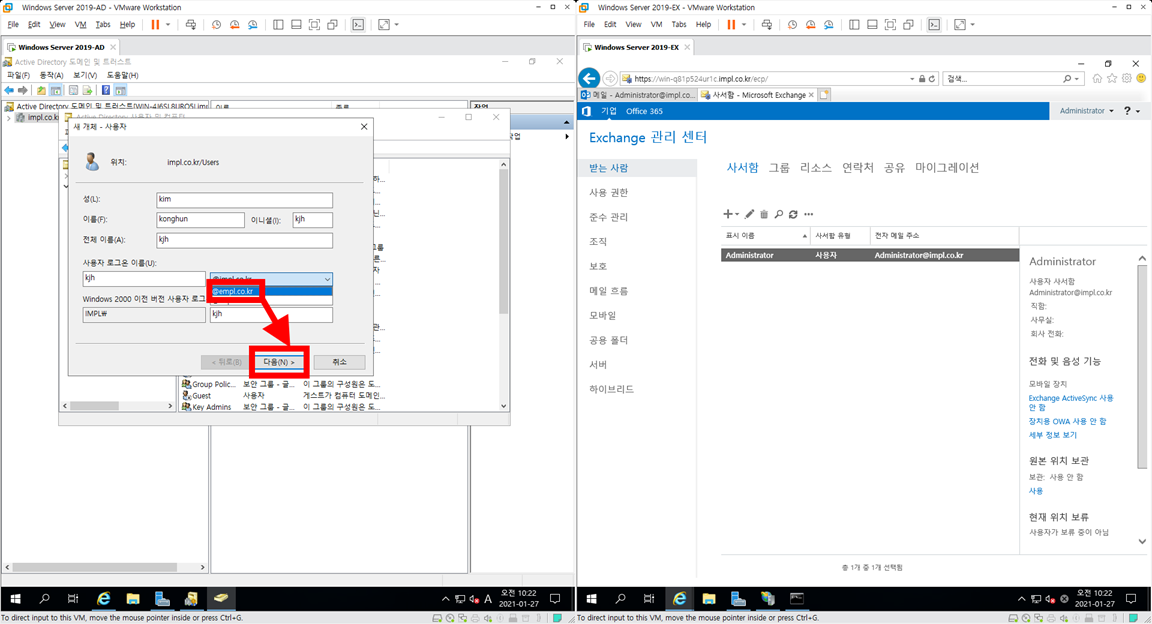Reload page with IE address bar refresh icon
Viewport: 1152px width, 624px height.
point(932,79)
